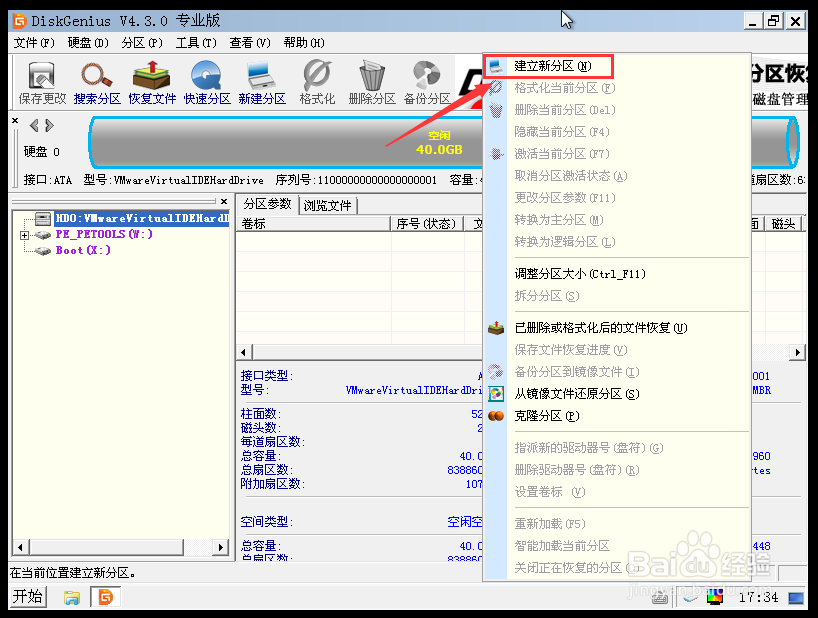Click the disk tree horizontal scrollbar thumb
This screenshot has height=618, width=818.
106,547
